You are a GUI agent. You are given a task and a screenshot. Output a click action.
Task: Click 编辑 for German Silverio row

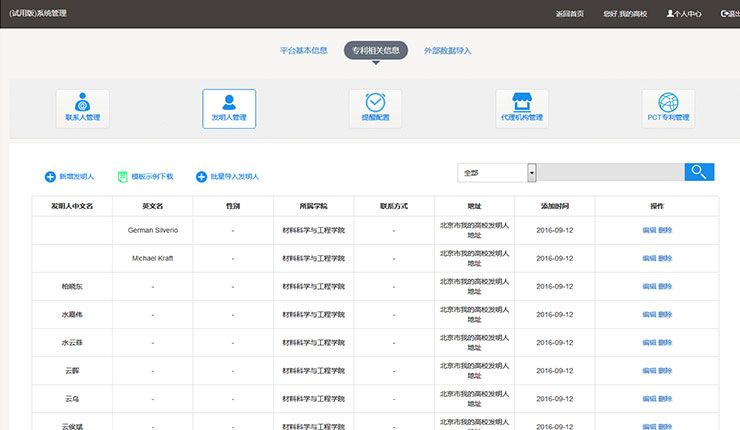point(649,230)
